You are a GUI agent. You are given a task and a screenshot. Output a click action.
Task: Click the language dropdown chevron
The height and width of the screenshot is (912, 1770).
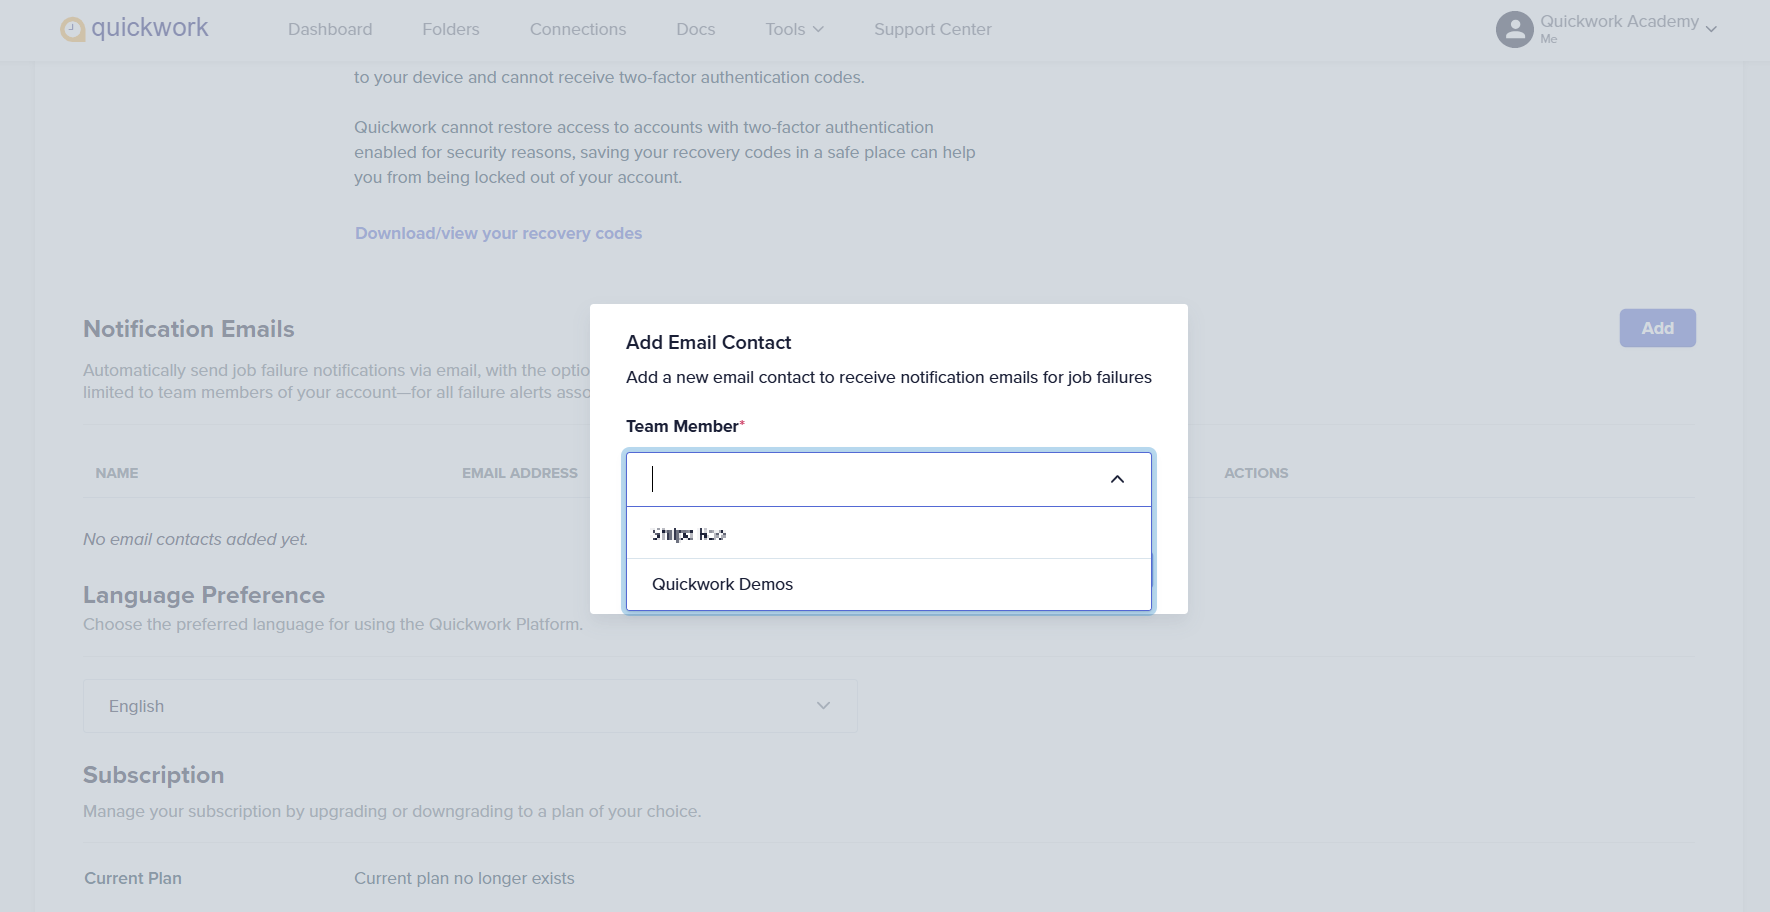[823, 706]
